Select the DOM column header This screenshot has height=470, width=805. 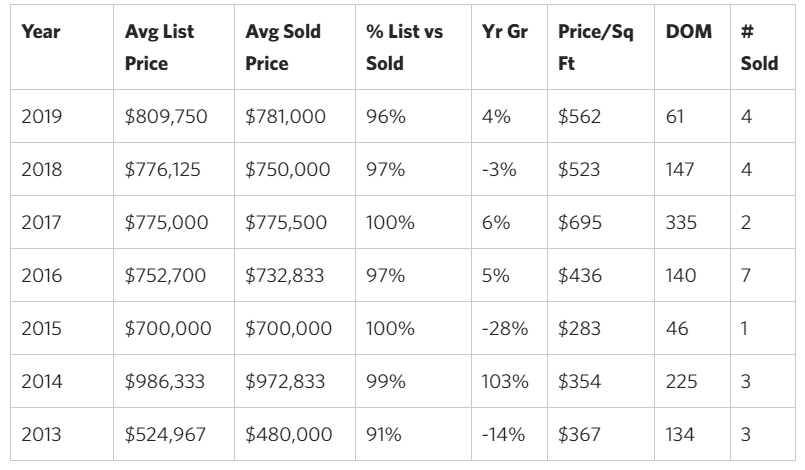click(688, 31)
